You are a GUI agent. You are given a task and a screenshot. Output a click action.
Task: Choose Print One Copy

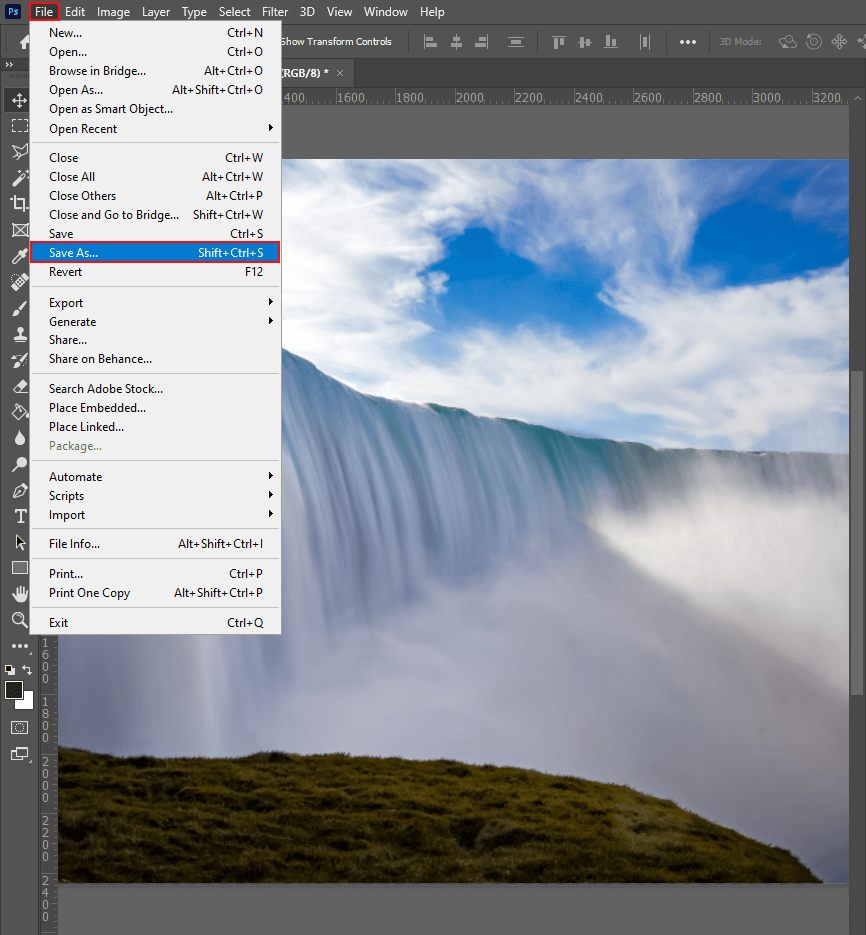[155, 593]
